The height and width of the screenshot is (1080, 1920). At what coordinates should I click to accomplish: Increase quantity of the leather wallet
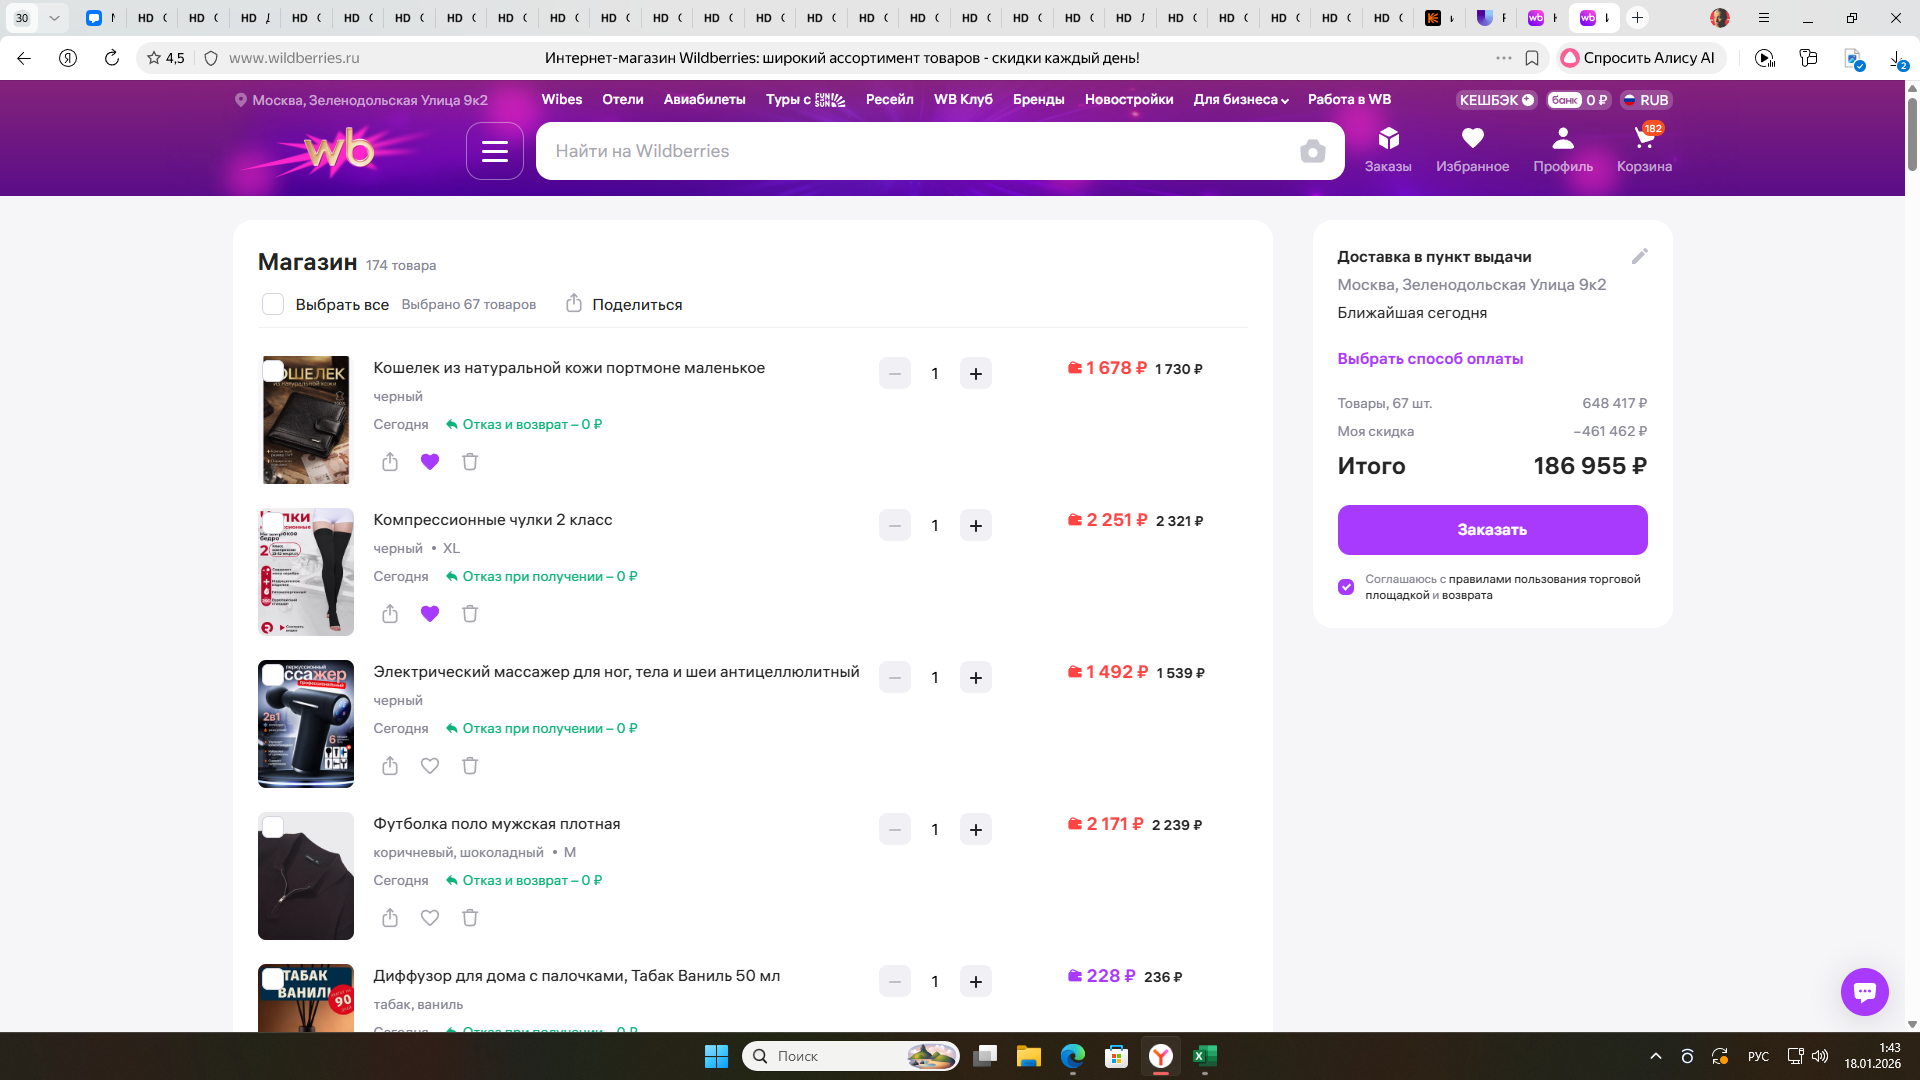coord(975,374)
